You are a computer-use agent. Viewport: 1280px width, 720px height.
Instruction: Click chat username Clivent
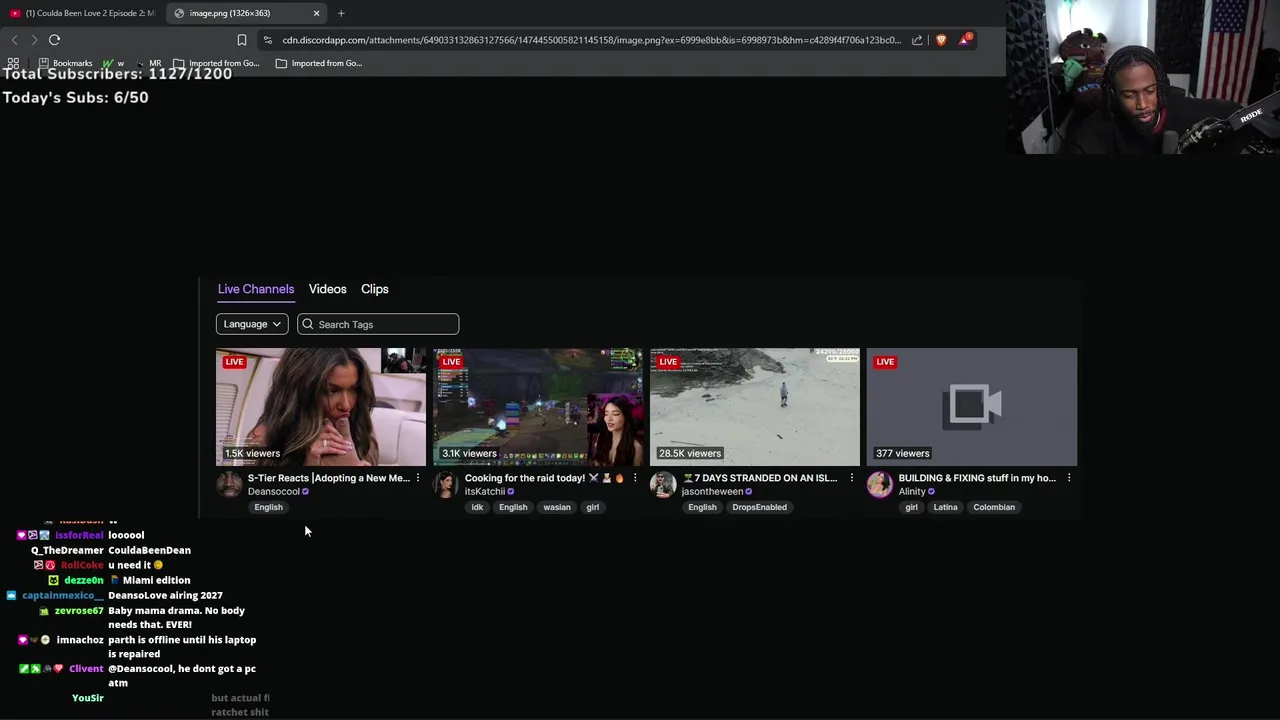coord(86,668)
